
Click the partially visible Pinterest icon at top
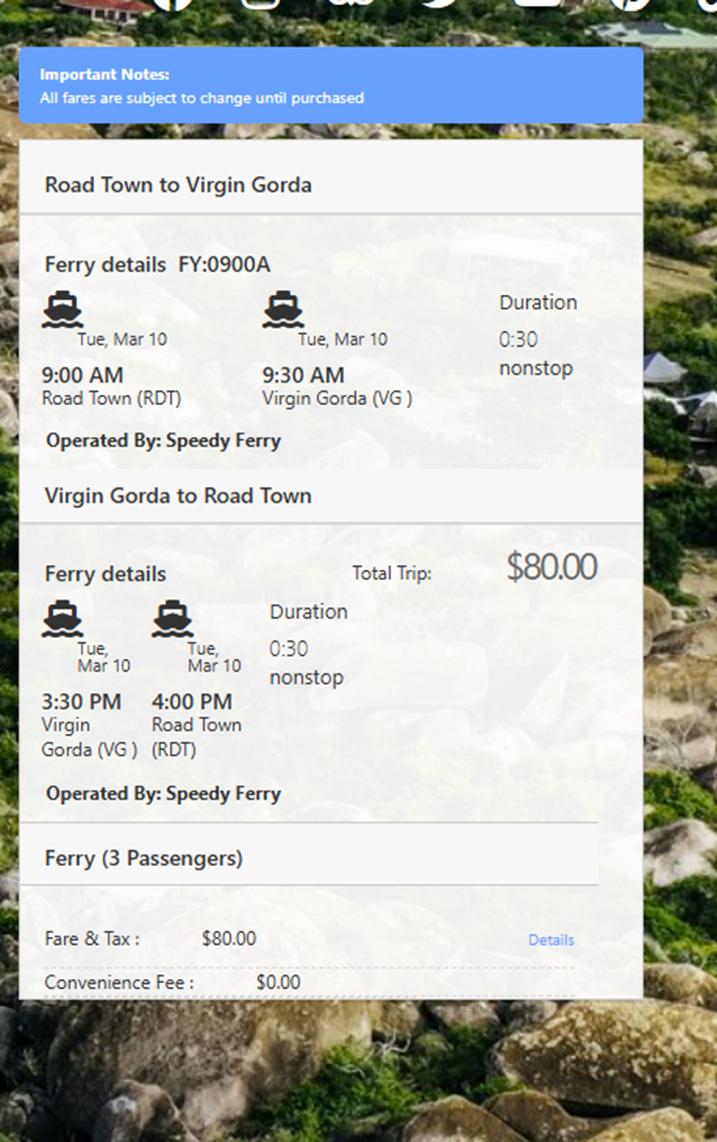[x=630, y=4]
